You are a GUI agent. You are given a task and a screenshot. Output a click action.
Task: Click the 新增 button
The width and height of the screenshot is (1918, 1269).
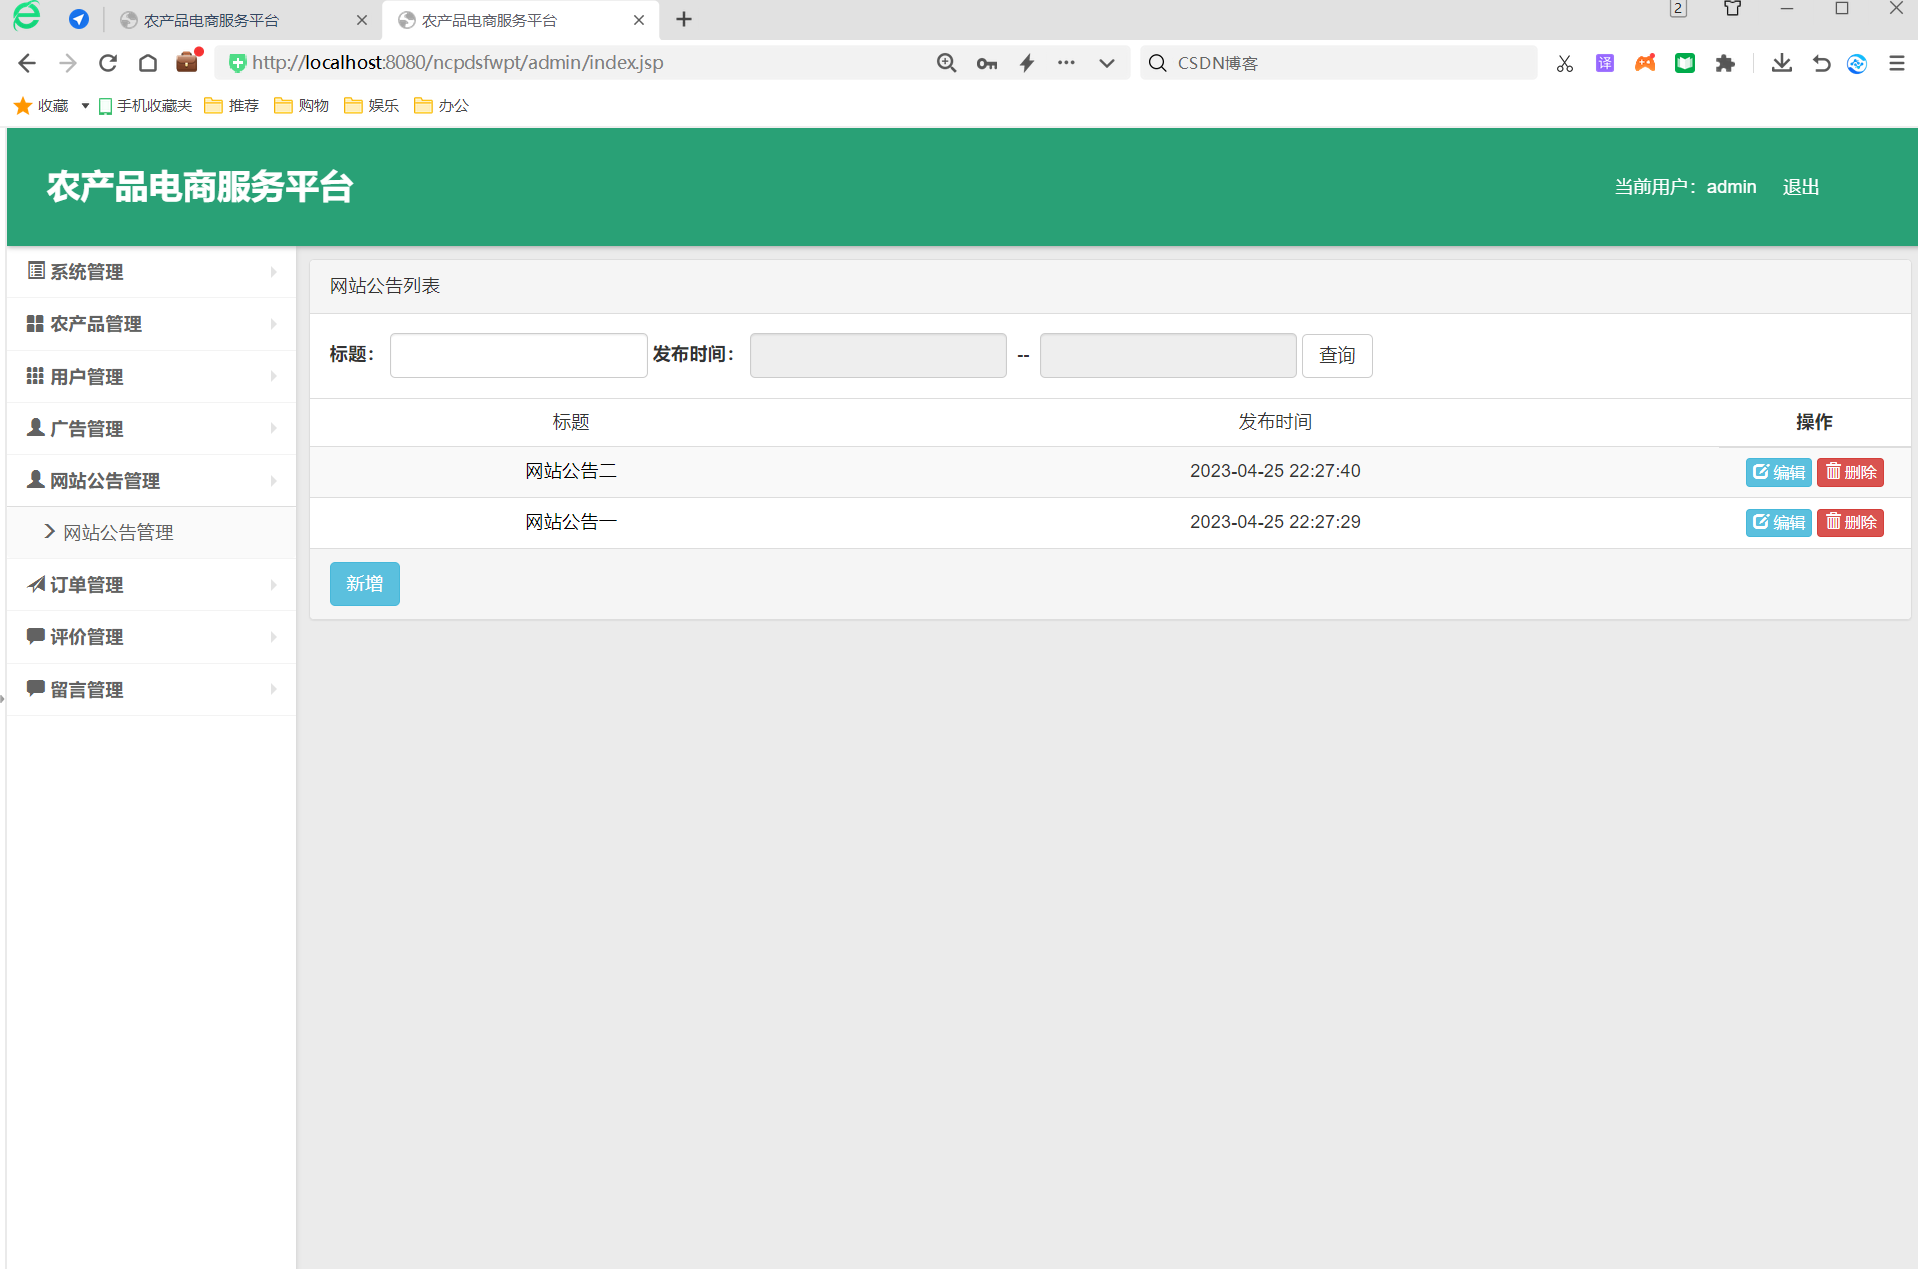364,584
